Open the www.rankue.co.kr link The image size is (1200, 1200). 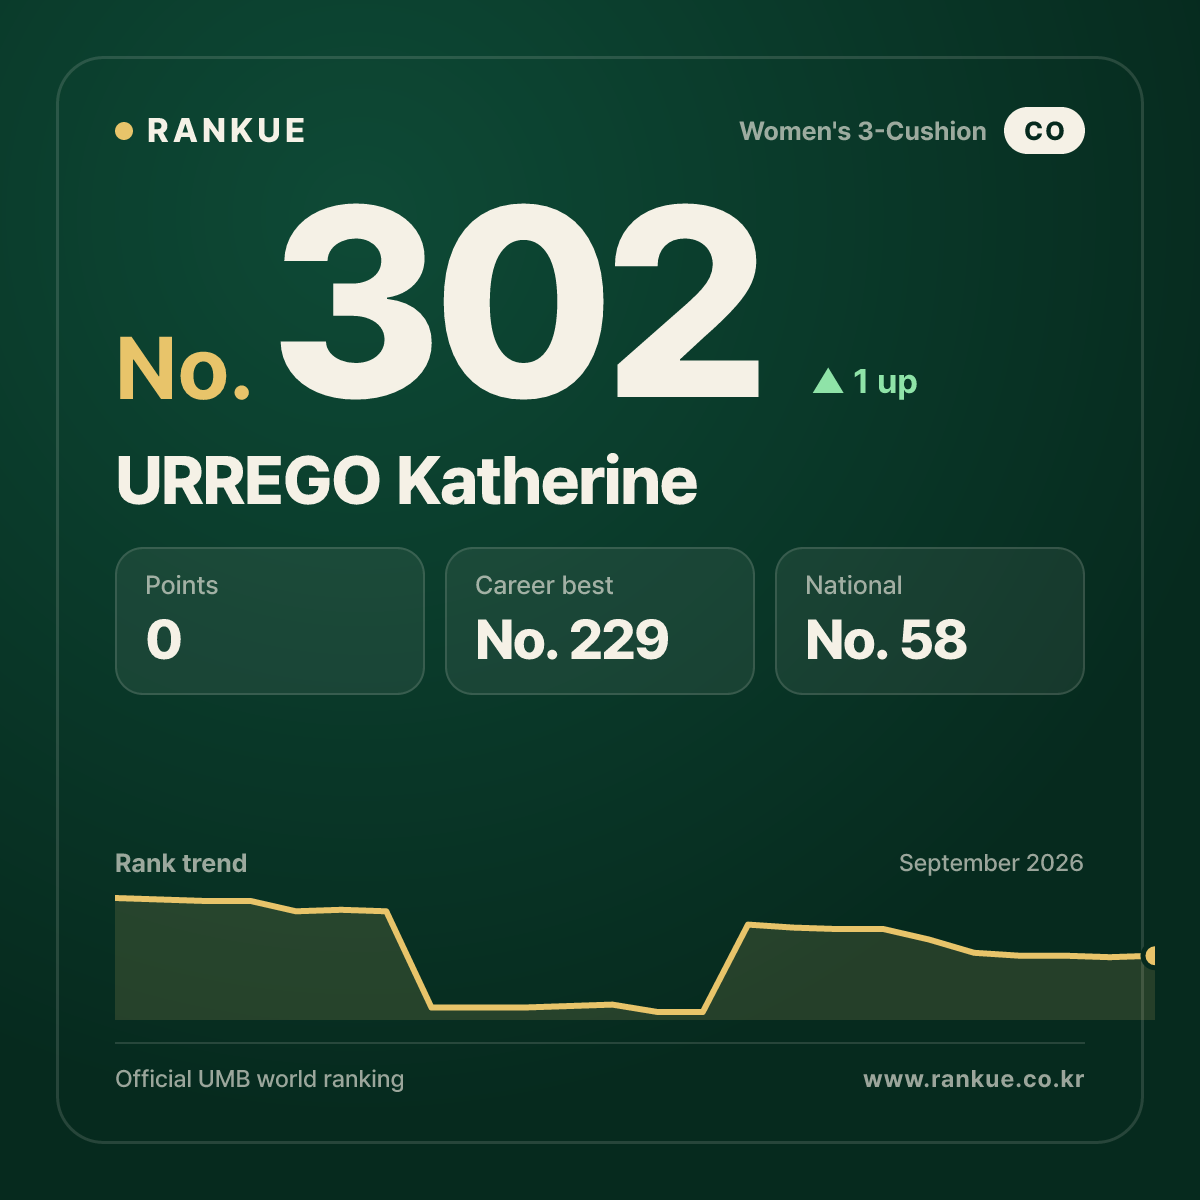pyautogui.click(x=973, y=1079)
